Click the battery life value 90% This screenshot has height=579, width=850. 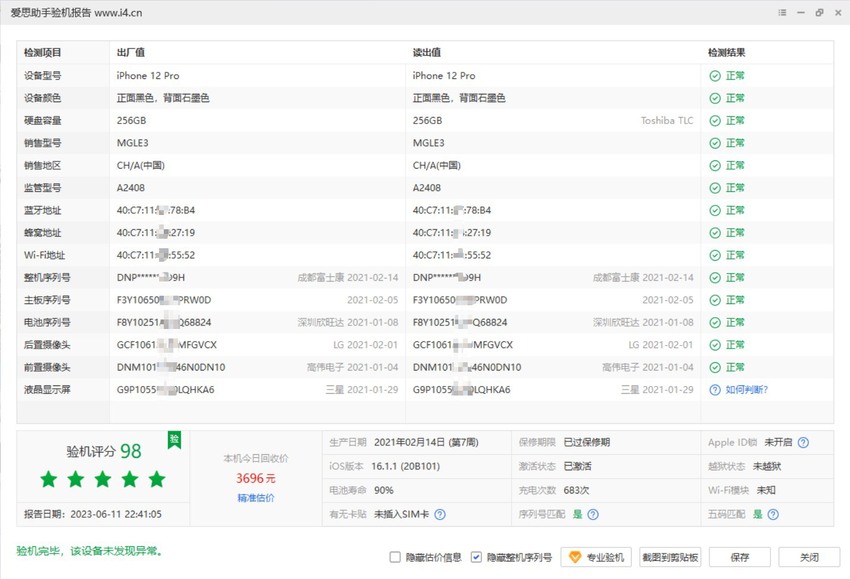384,490
